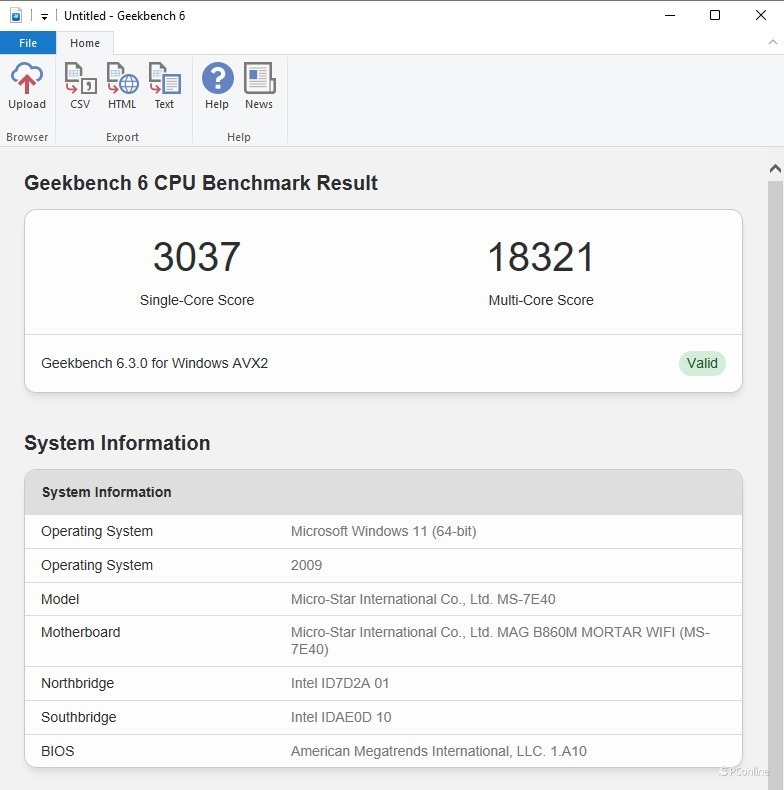Screen dimensions: 784x790
Task: Click the Single-Core Score label
Action: click(197, 300)
